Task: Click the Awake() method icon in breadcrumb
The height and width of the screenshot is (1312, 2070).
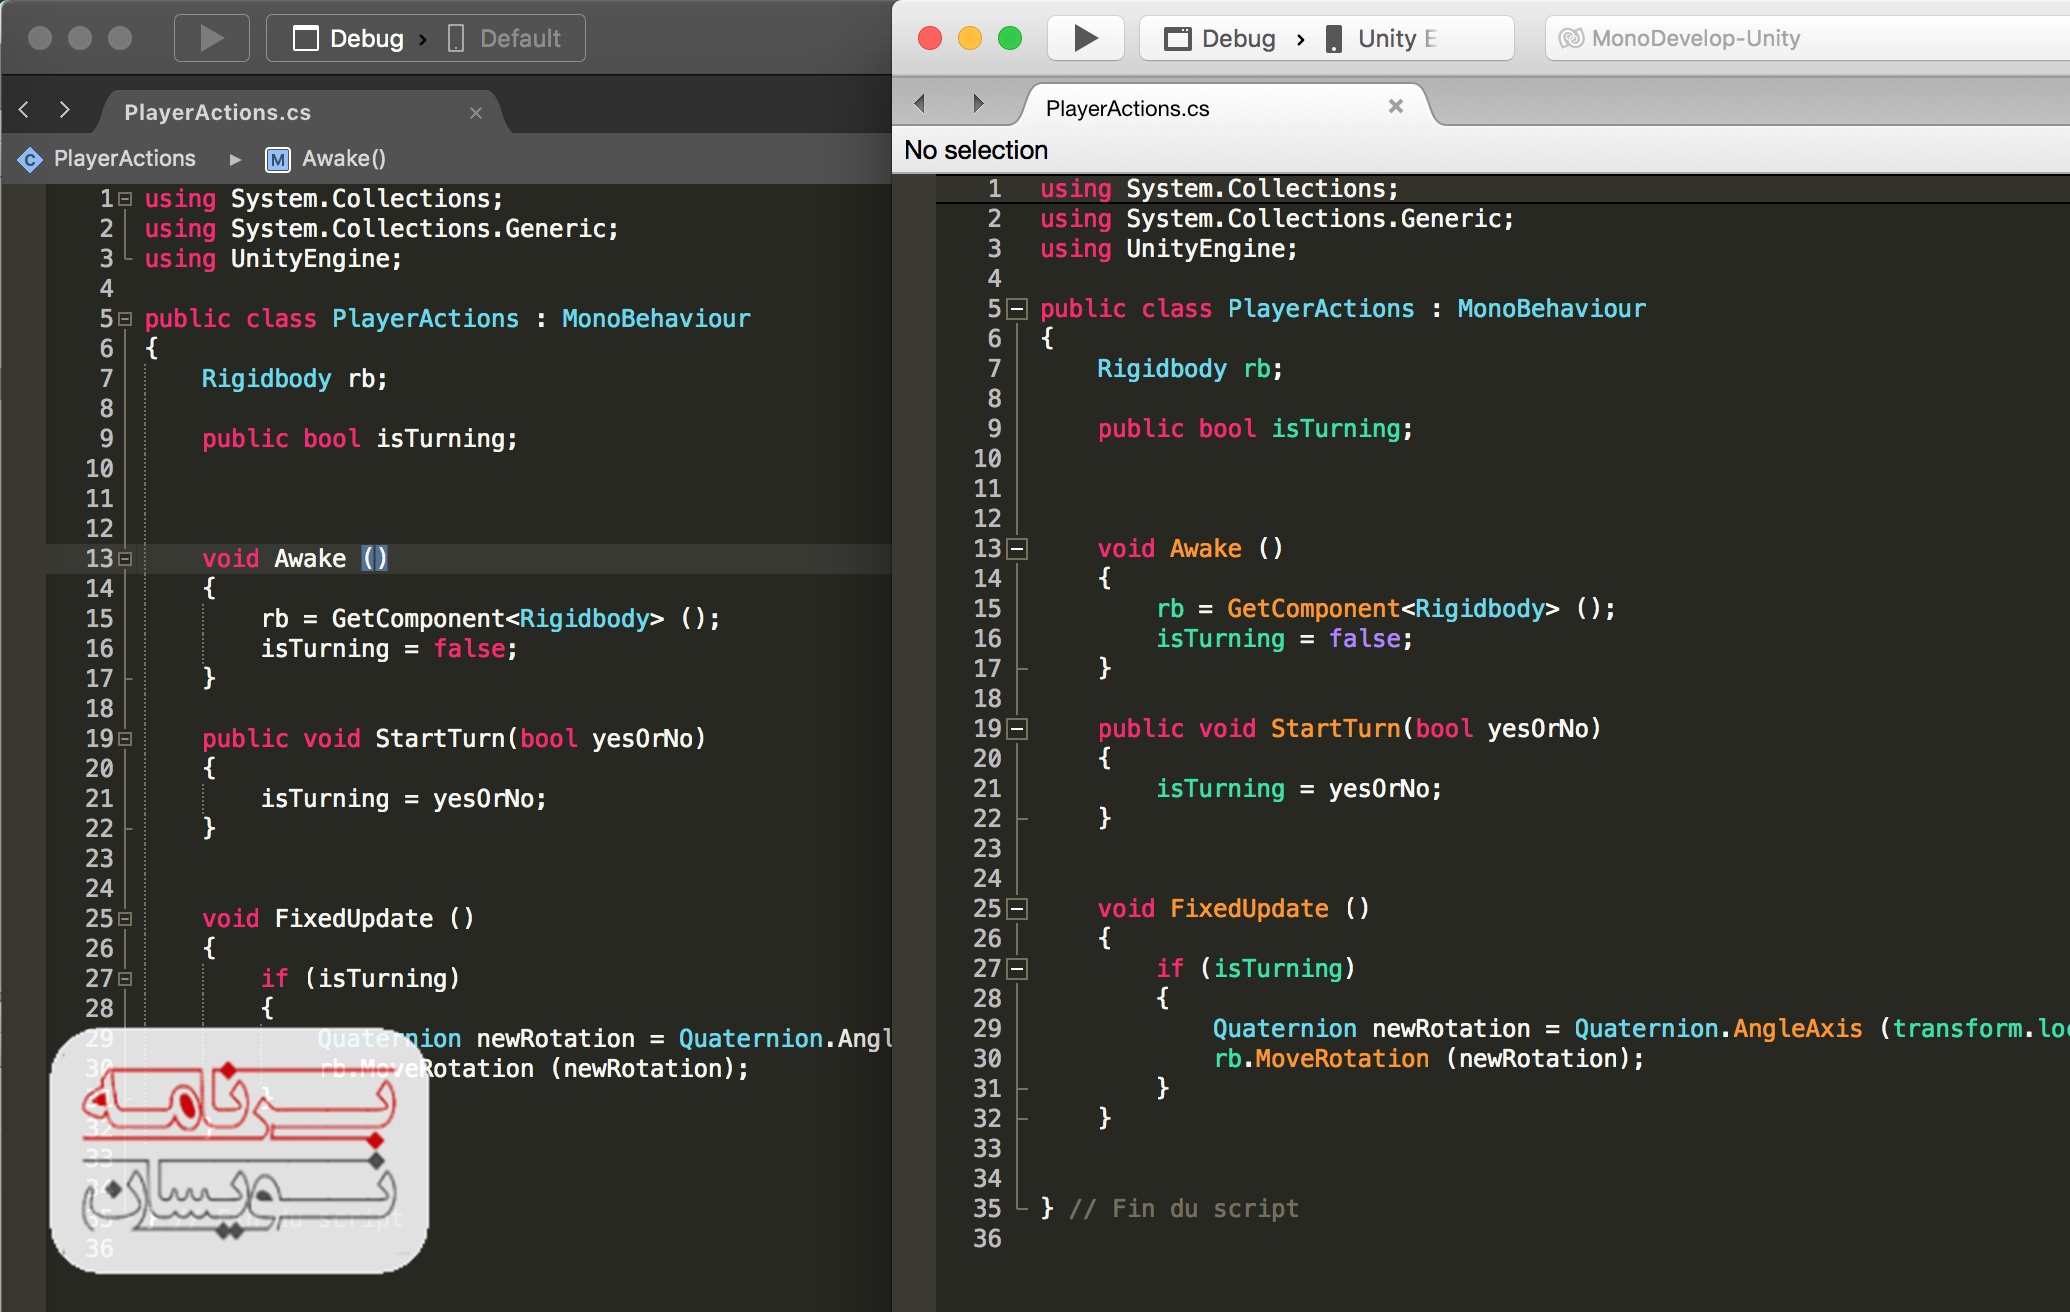Action: tap(278, 159)
